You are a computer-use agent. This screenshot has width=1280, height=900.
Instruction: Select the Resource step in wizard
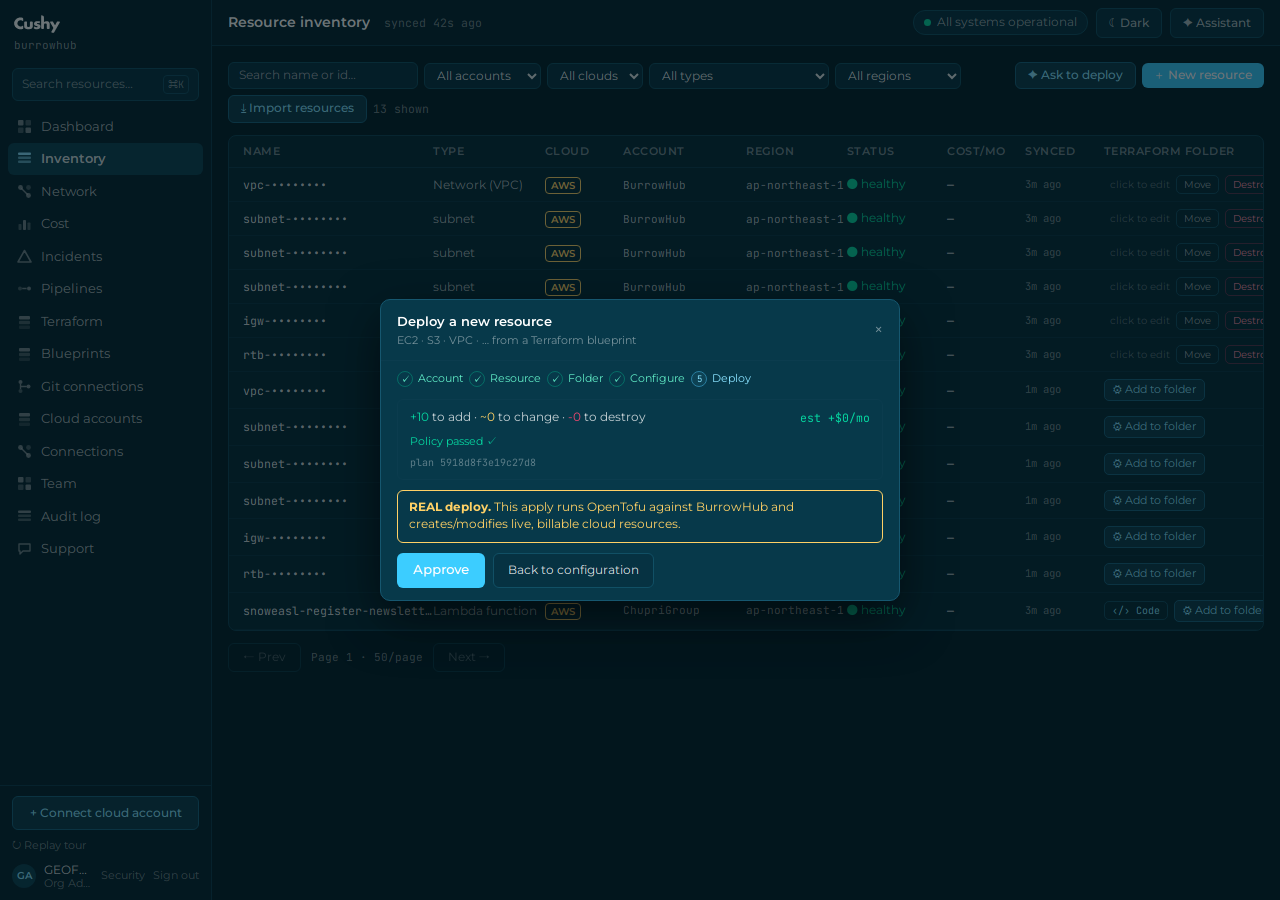(x=505, y=379)
